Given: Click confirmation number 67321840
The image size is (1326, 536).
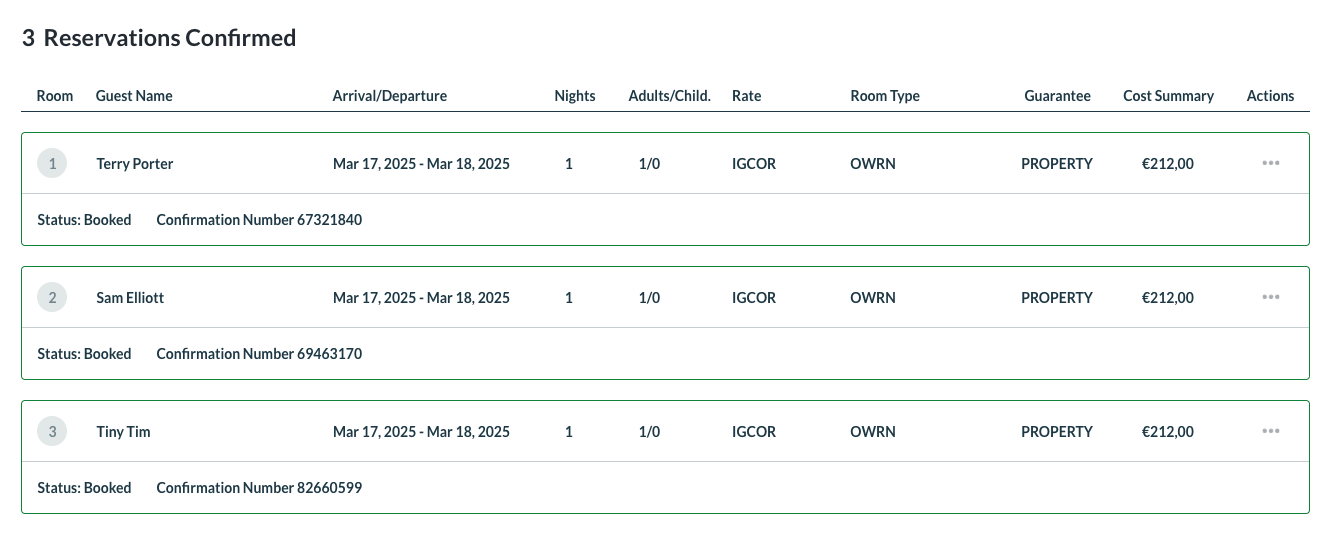Looking at the screenshot, I should [329, 220].
